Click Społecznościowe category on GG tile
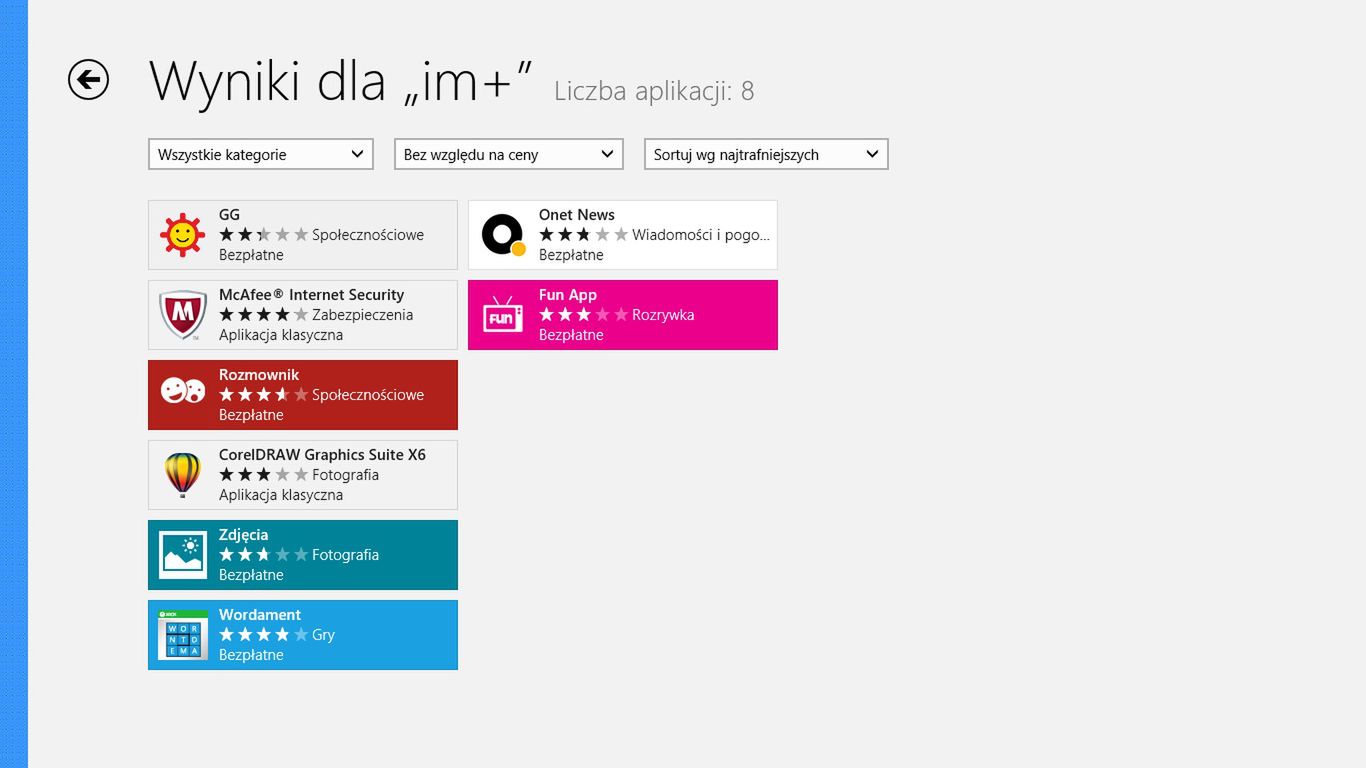The height and width of the screenshot is (768, 1366). coord(368,235)
